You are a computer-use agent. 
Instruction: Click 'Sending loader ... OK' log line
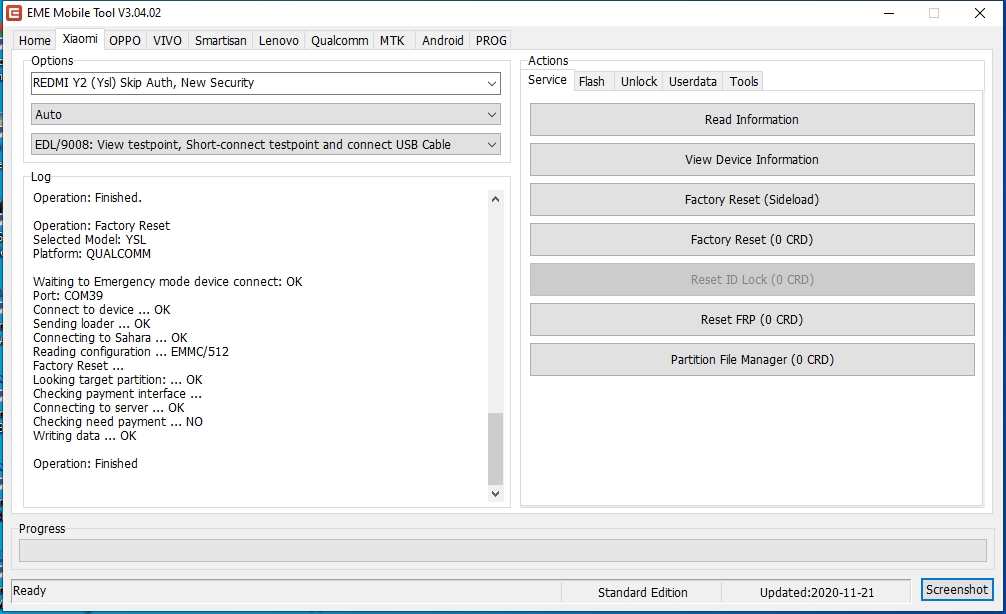point(92,323)
